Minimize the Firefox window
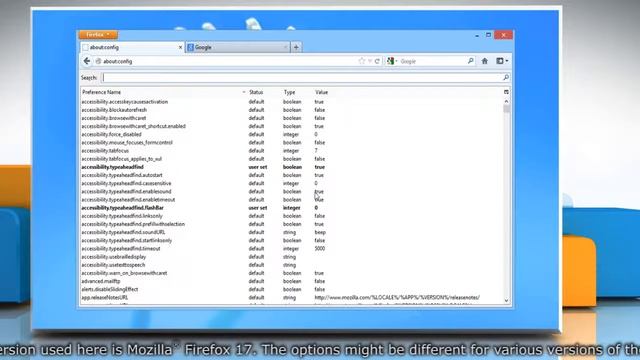The image size is (640, 360). point(477,36)
